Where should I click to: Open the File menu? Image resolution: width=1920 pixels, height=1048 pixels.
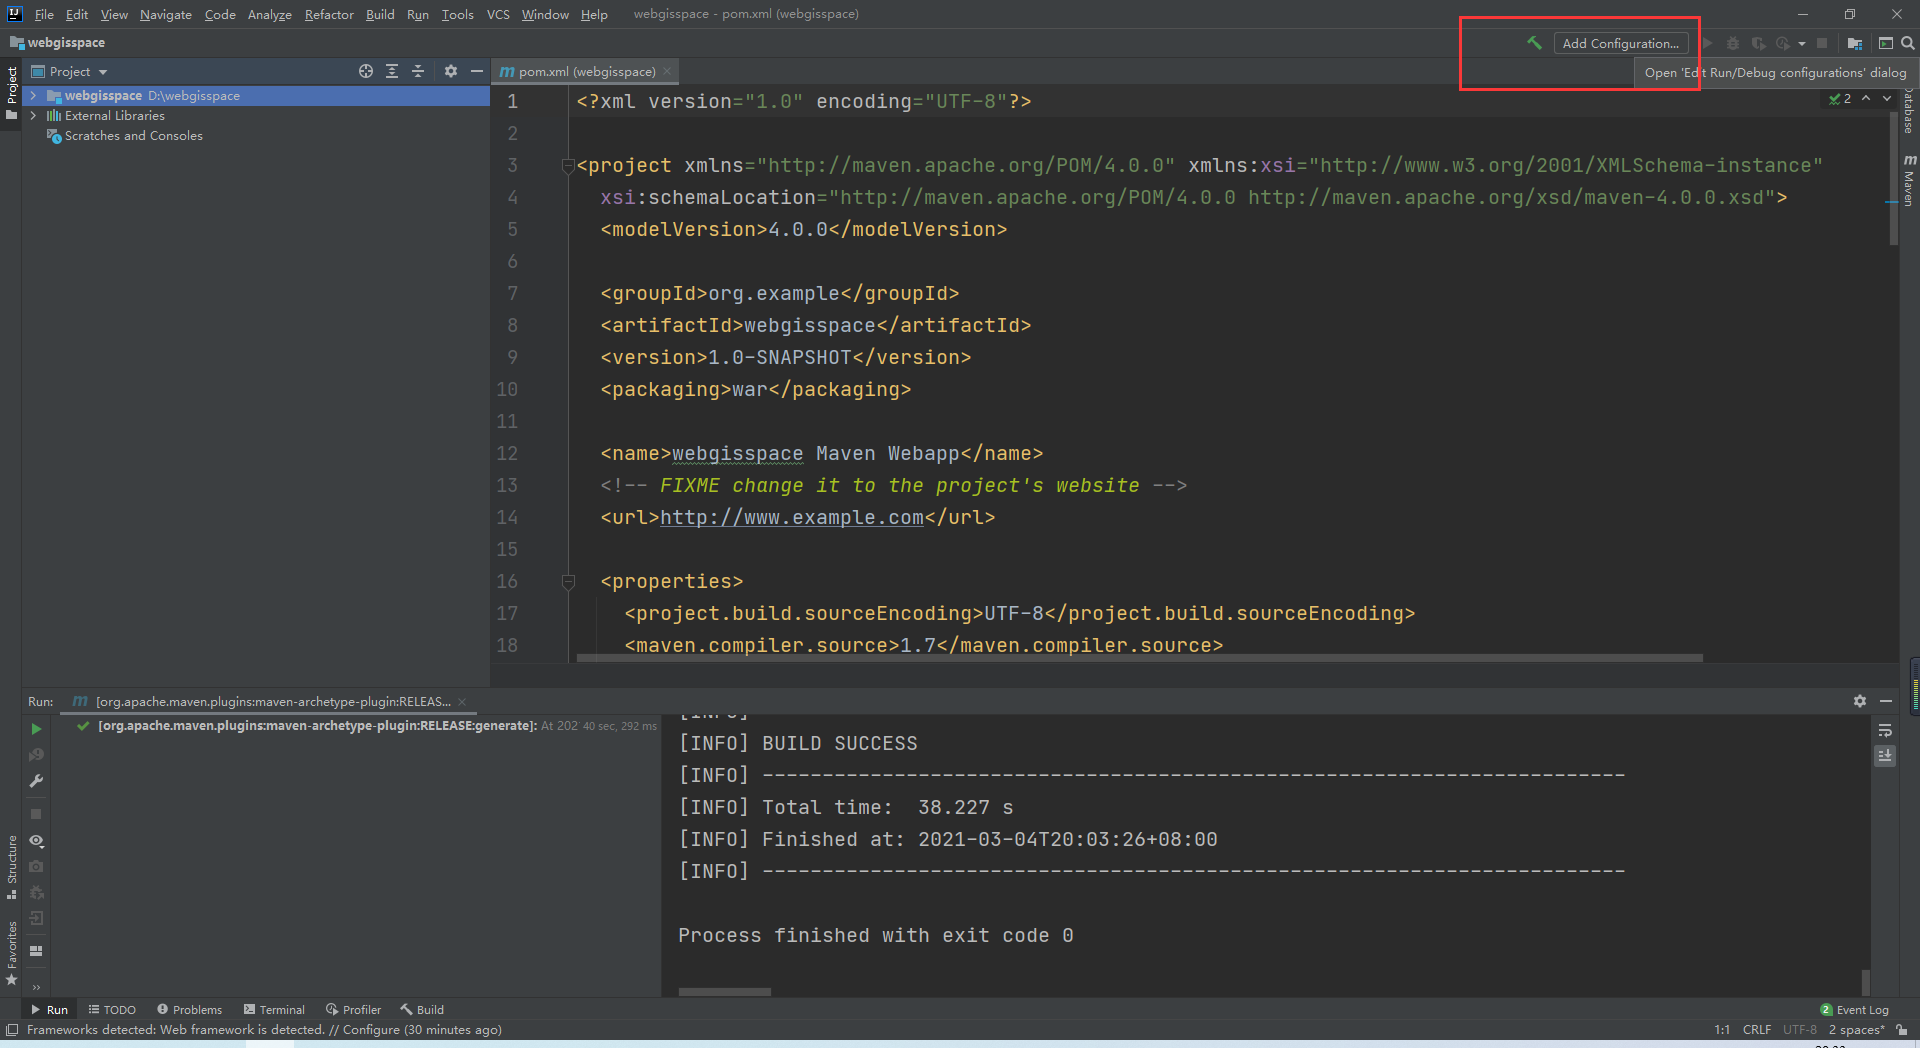[44, 14]
